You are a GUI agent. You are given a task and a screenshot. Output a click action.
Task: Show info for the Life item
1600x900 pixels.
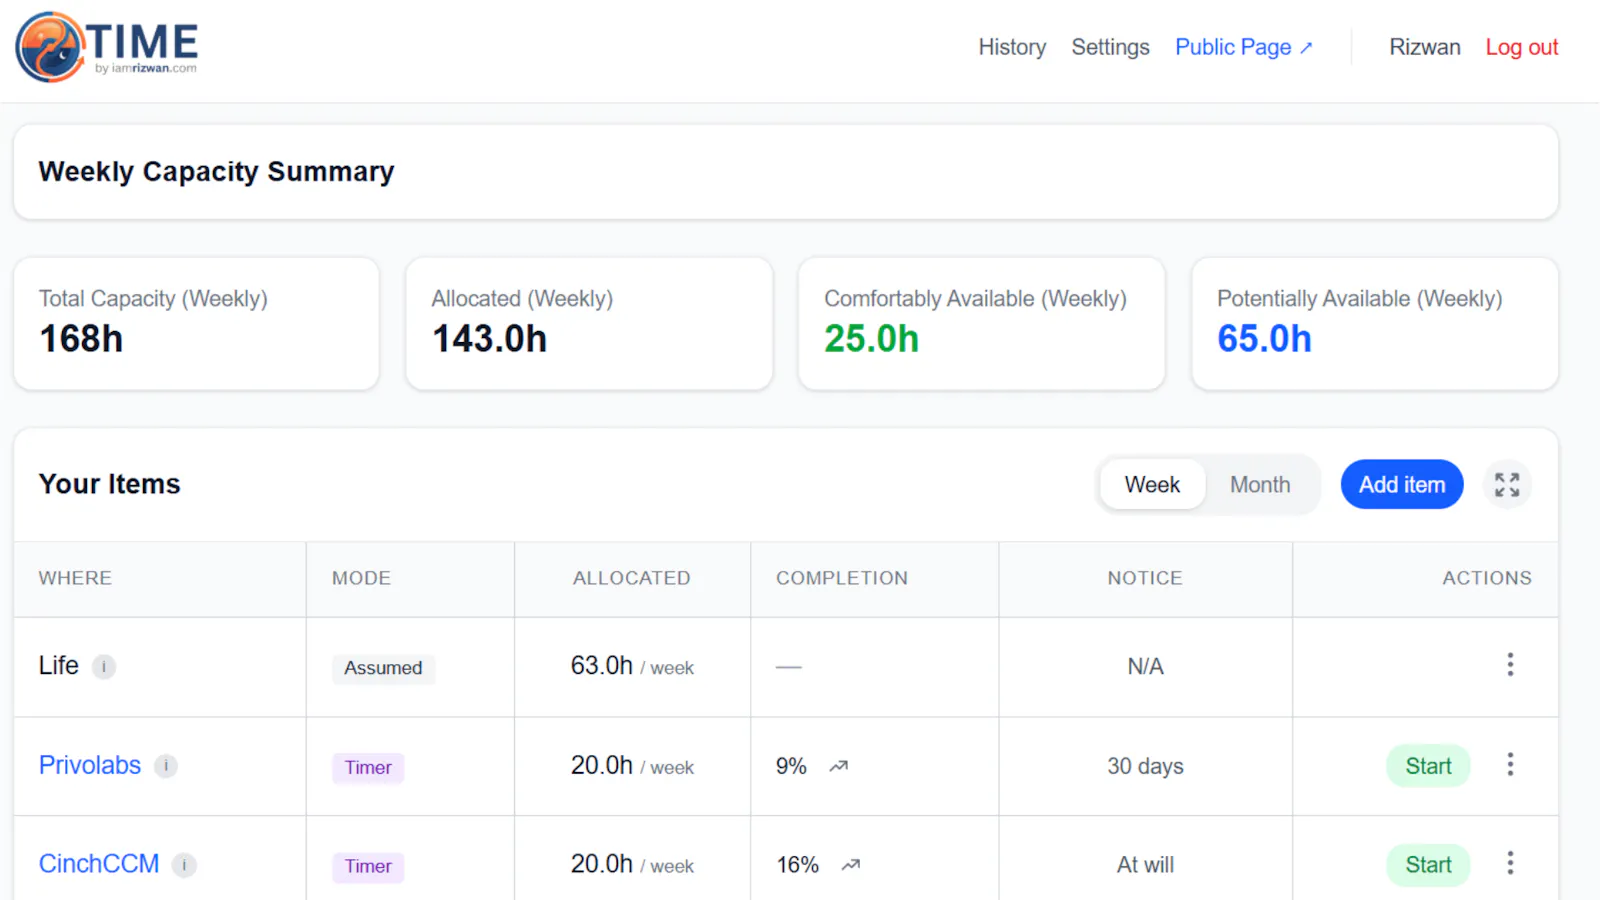pos(104,667)
